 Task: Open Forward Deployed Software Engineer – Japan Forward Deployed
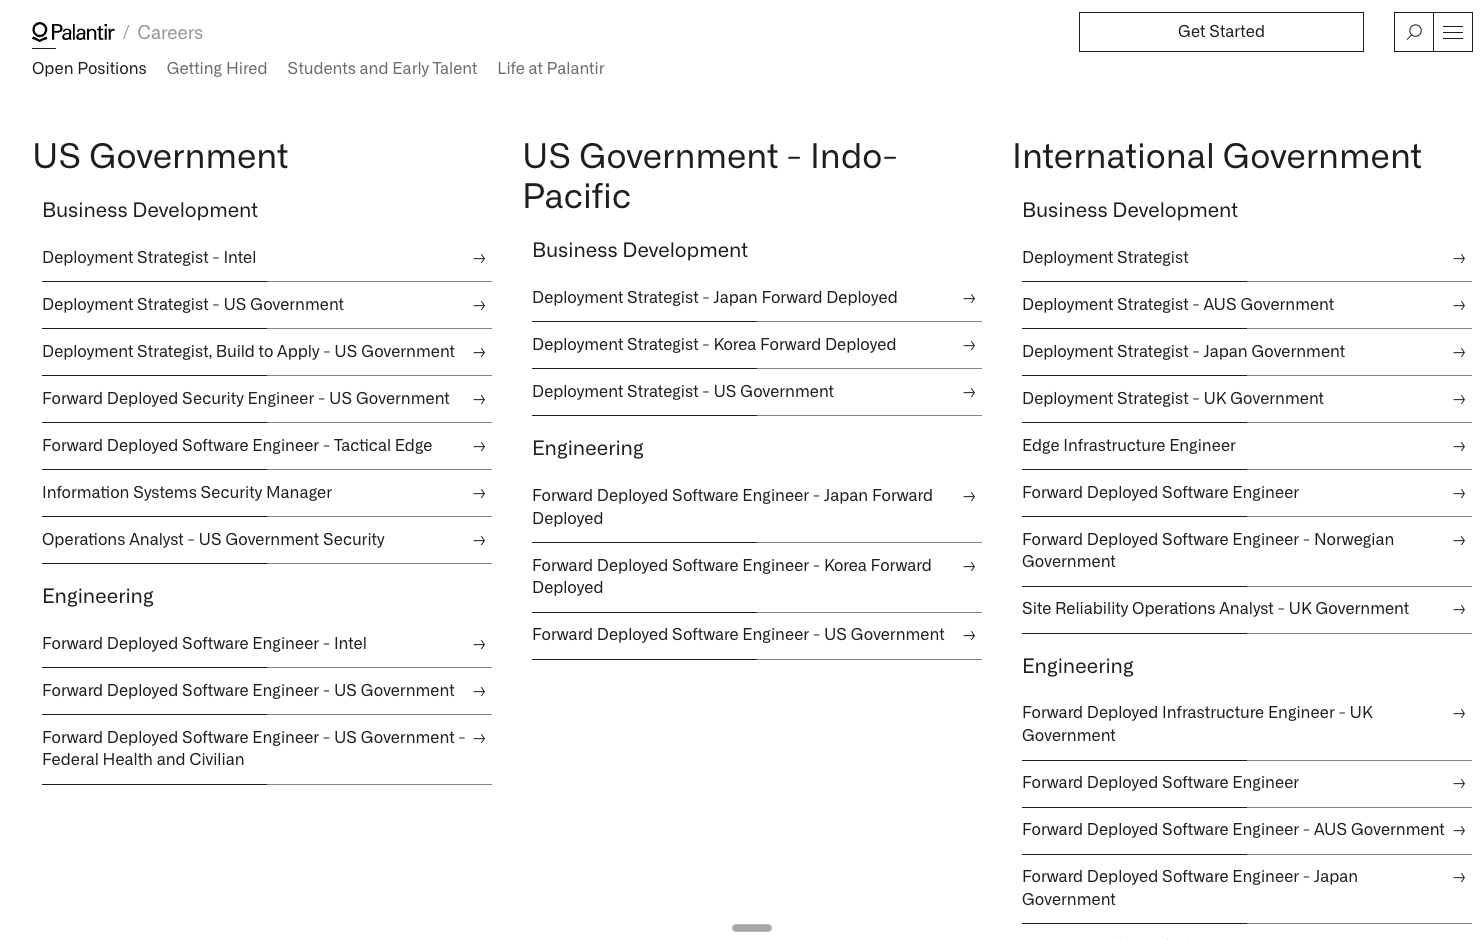point(757,507)
